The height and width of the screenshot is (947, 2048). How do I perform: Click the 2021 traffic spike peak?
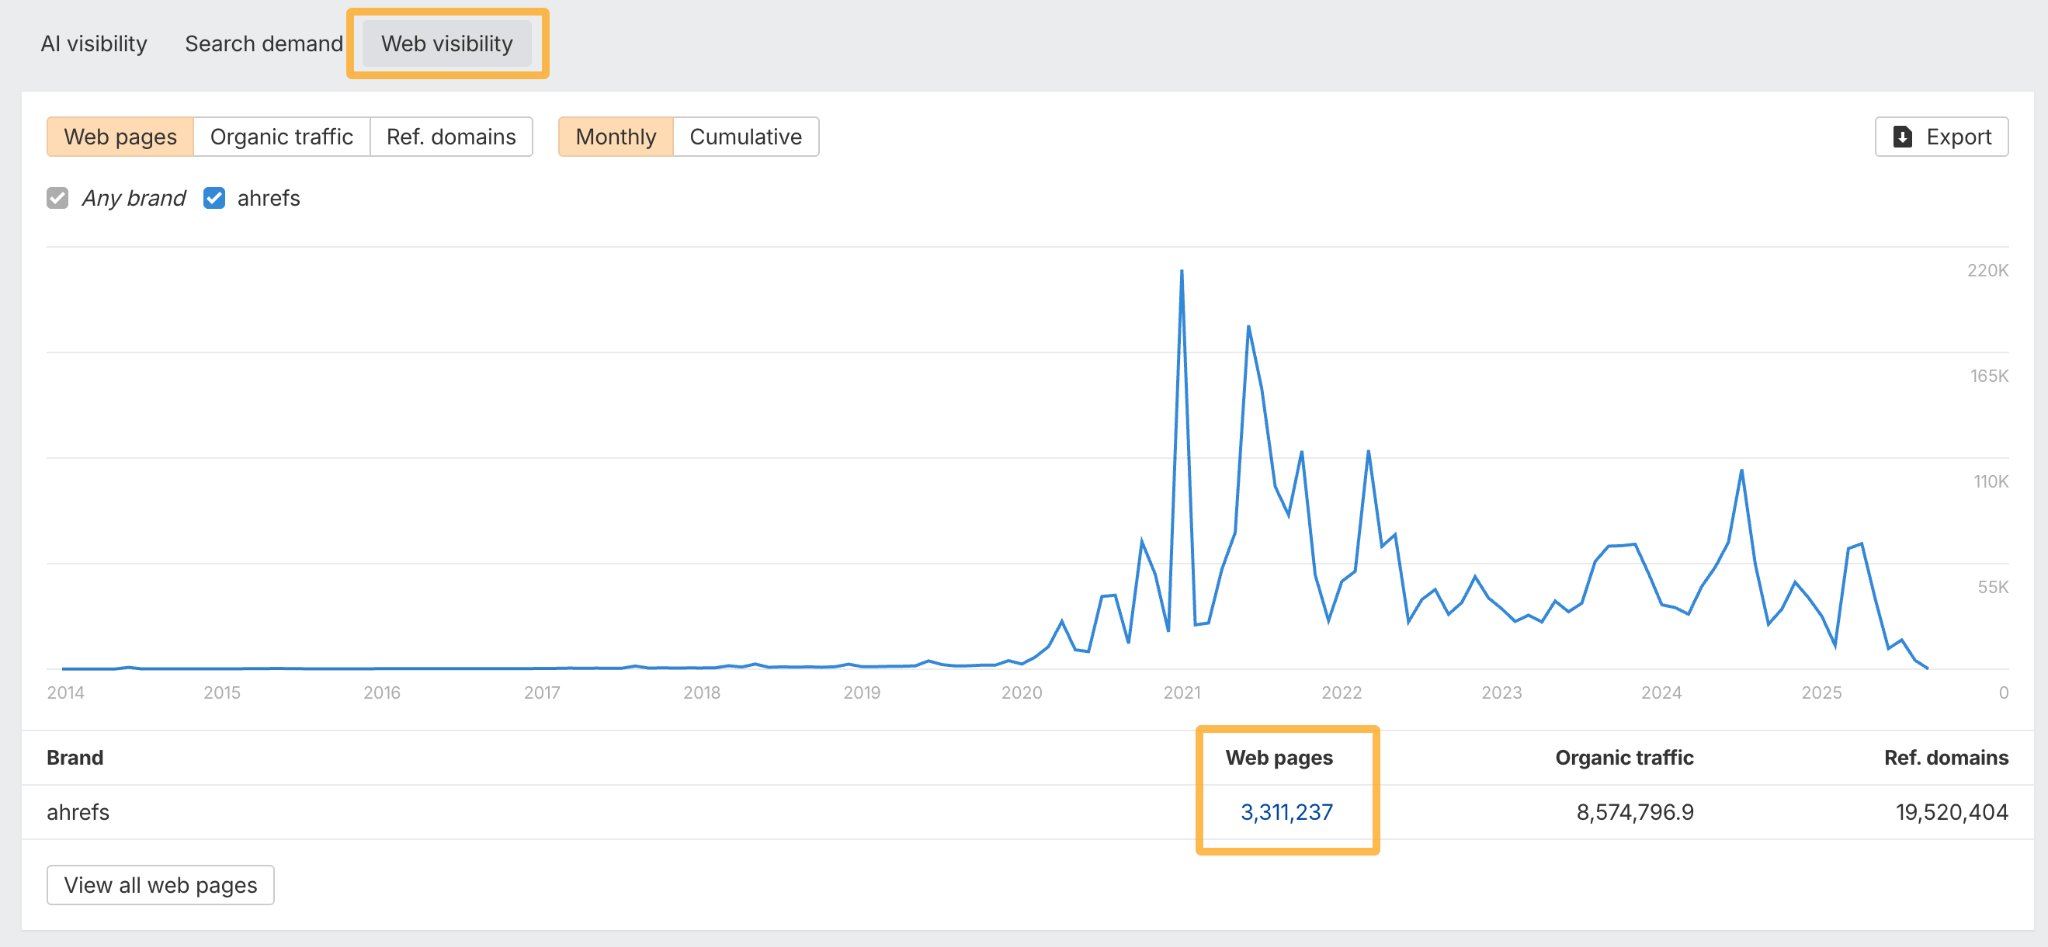pos(1182,272)
